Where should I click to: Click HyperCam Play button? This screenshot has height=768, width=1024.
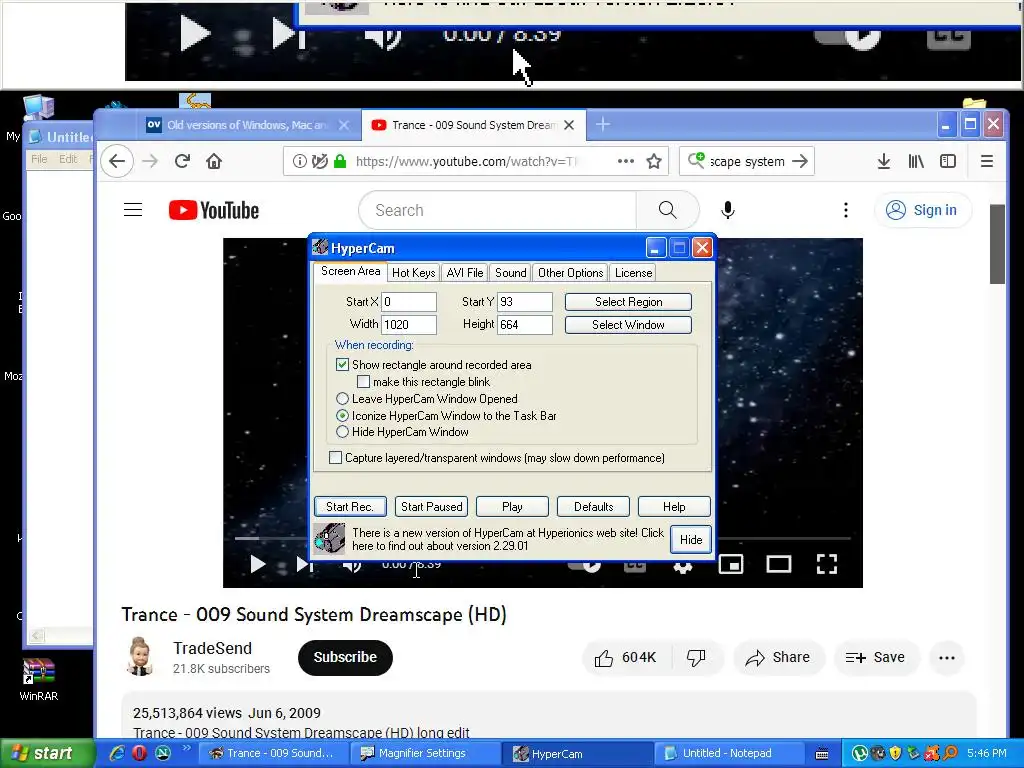tap(512, 507)
